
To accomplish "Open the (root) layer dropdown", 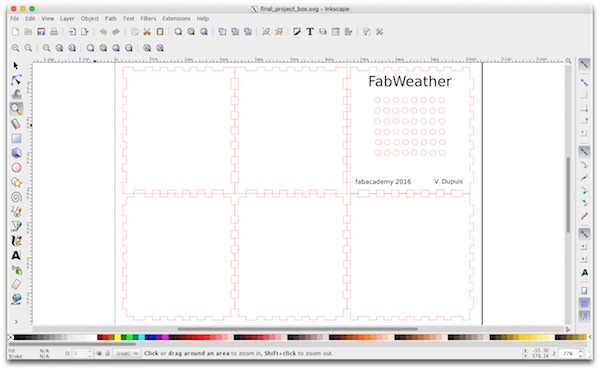I will tap(127, 354).
